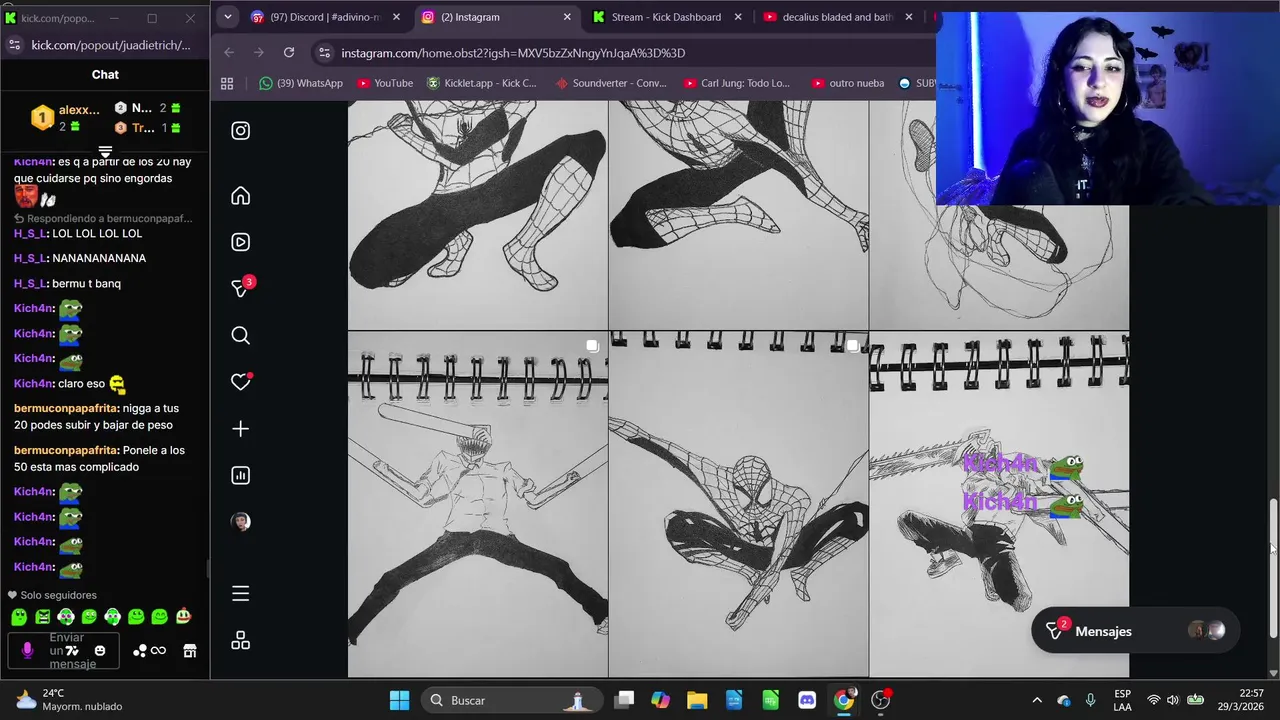Image resolution: width=1280 pixels, height=720 pixels.
Task: Create new post with plus icon
Action: click(x=240, y=429)
